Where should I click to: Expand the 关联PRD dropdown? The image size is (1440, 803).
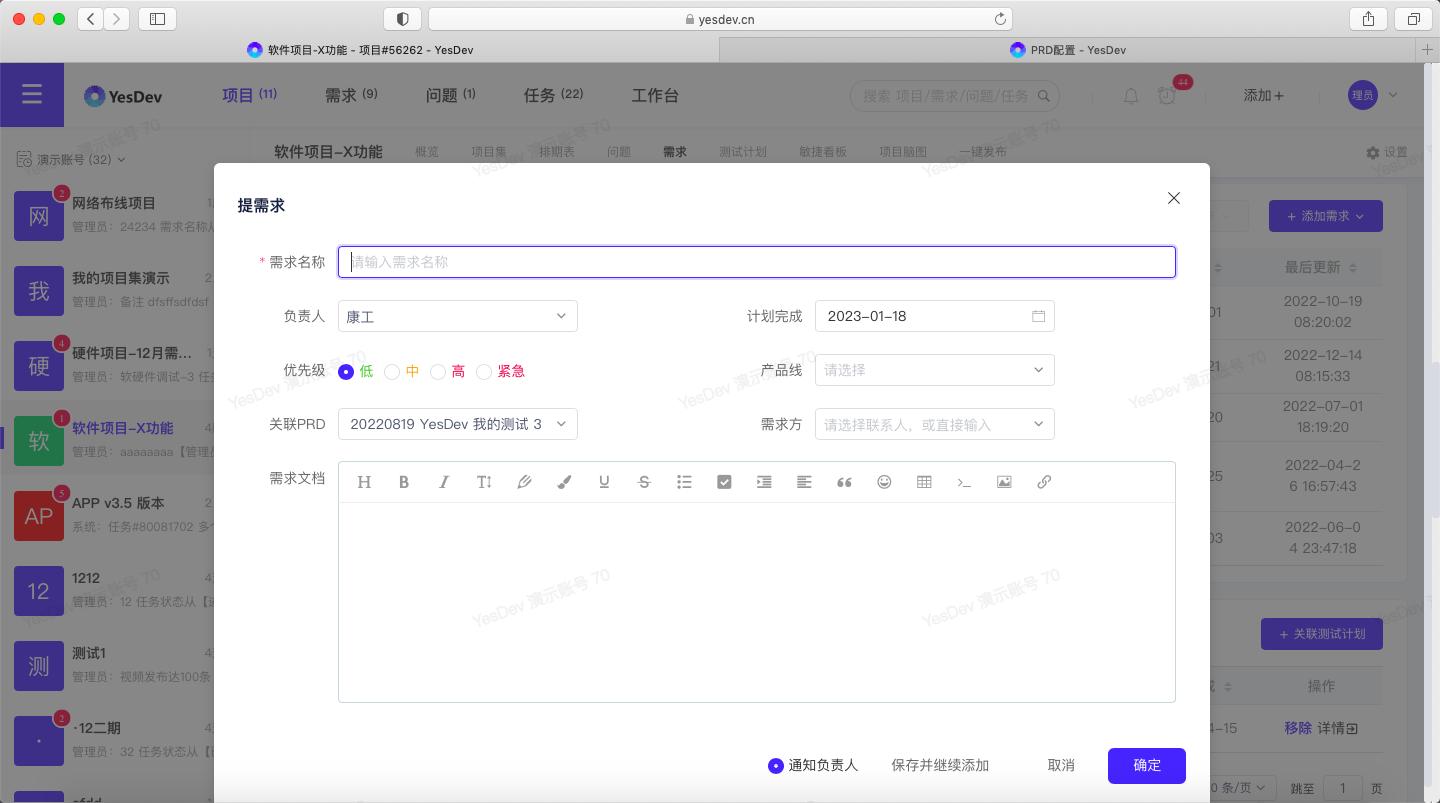tap(457, 424)
